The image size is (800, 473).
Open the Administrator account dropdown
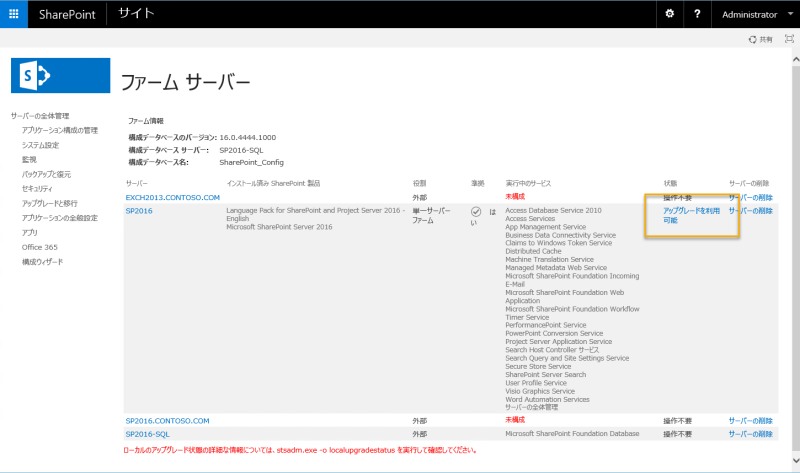tap(757, 15)
